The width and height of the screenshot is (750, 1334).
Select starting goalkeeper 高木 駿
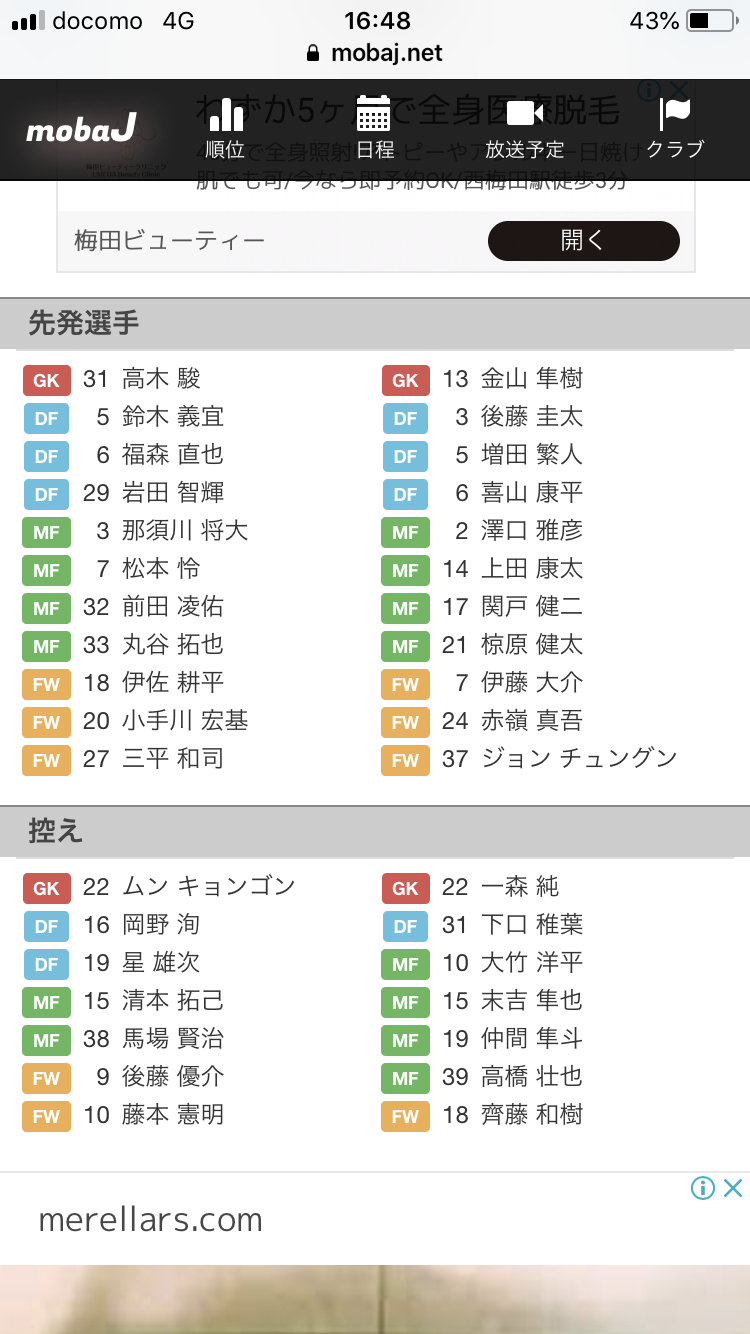point(160,379)
